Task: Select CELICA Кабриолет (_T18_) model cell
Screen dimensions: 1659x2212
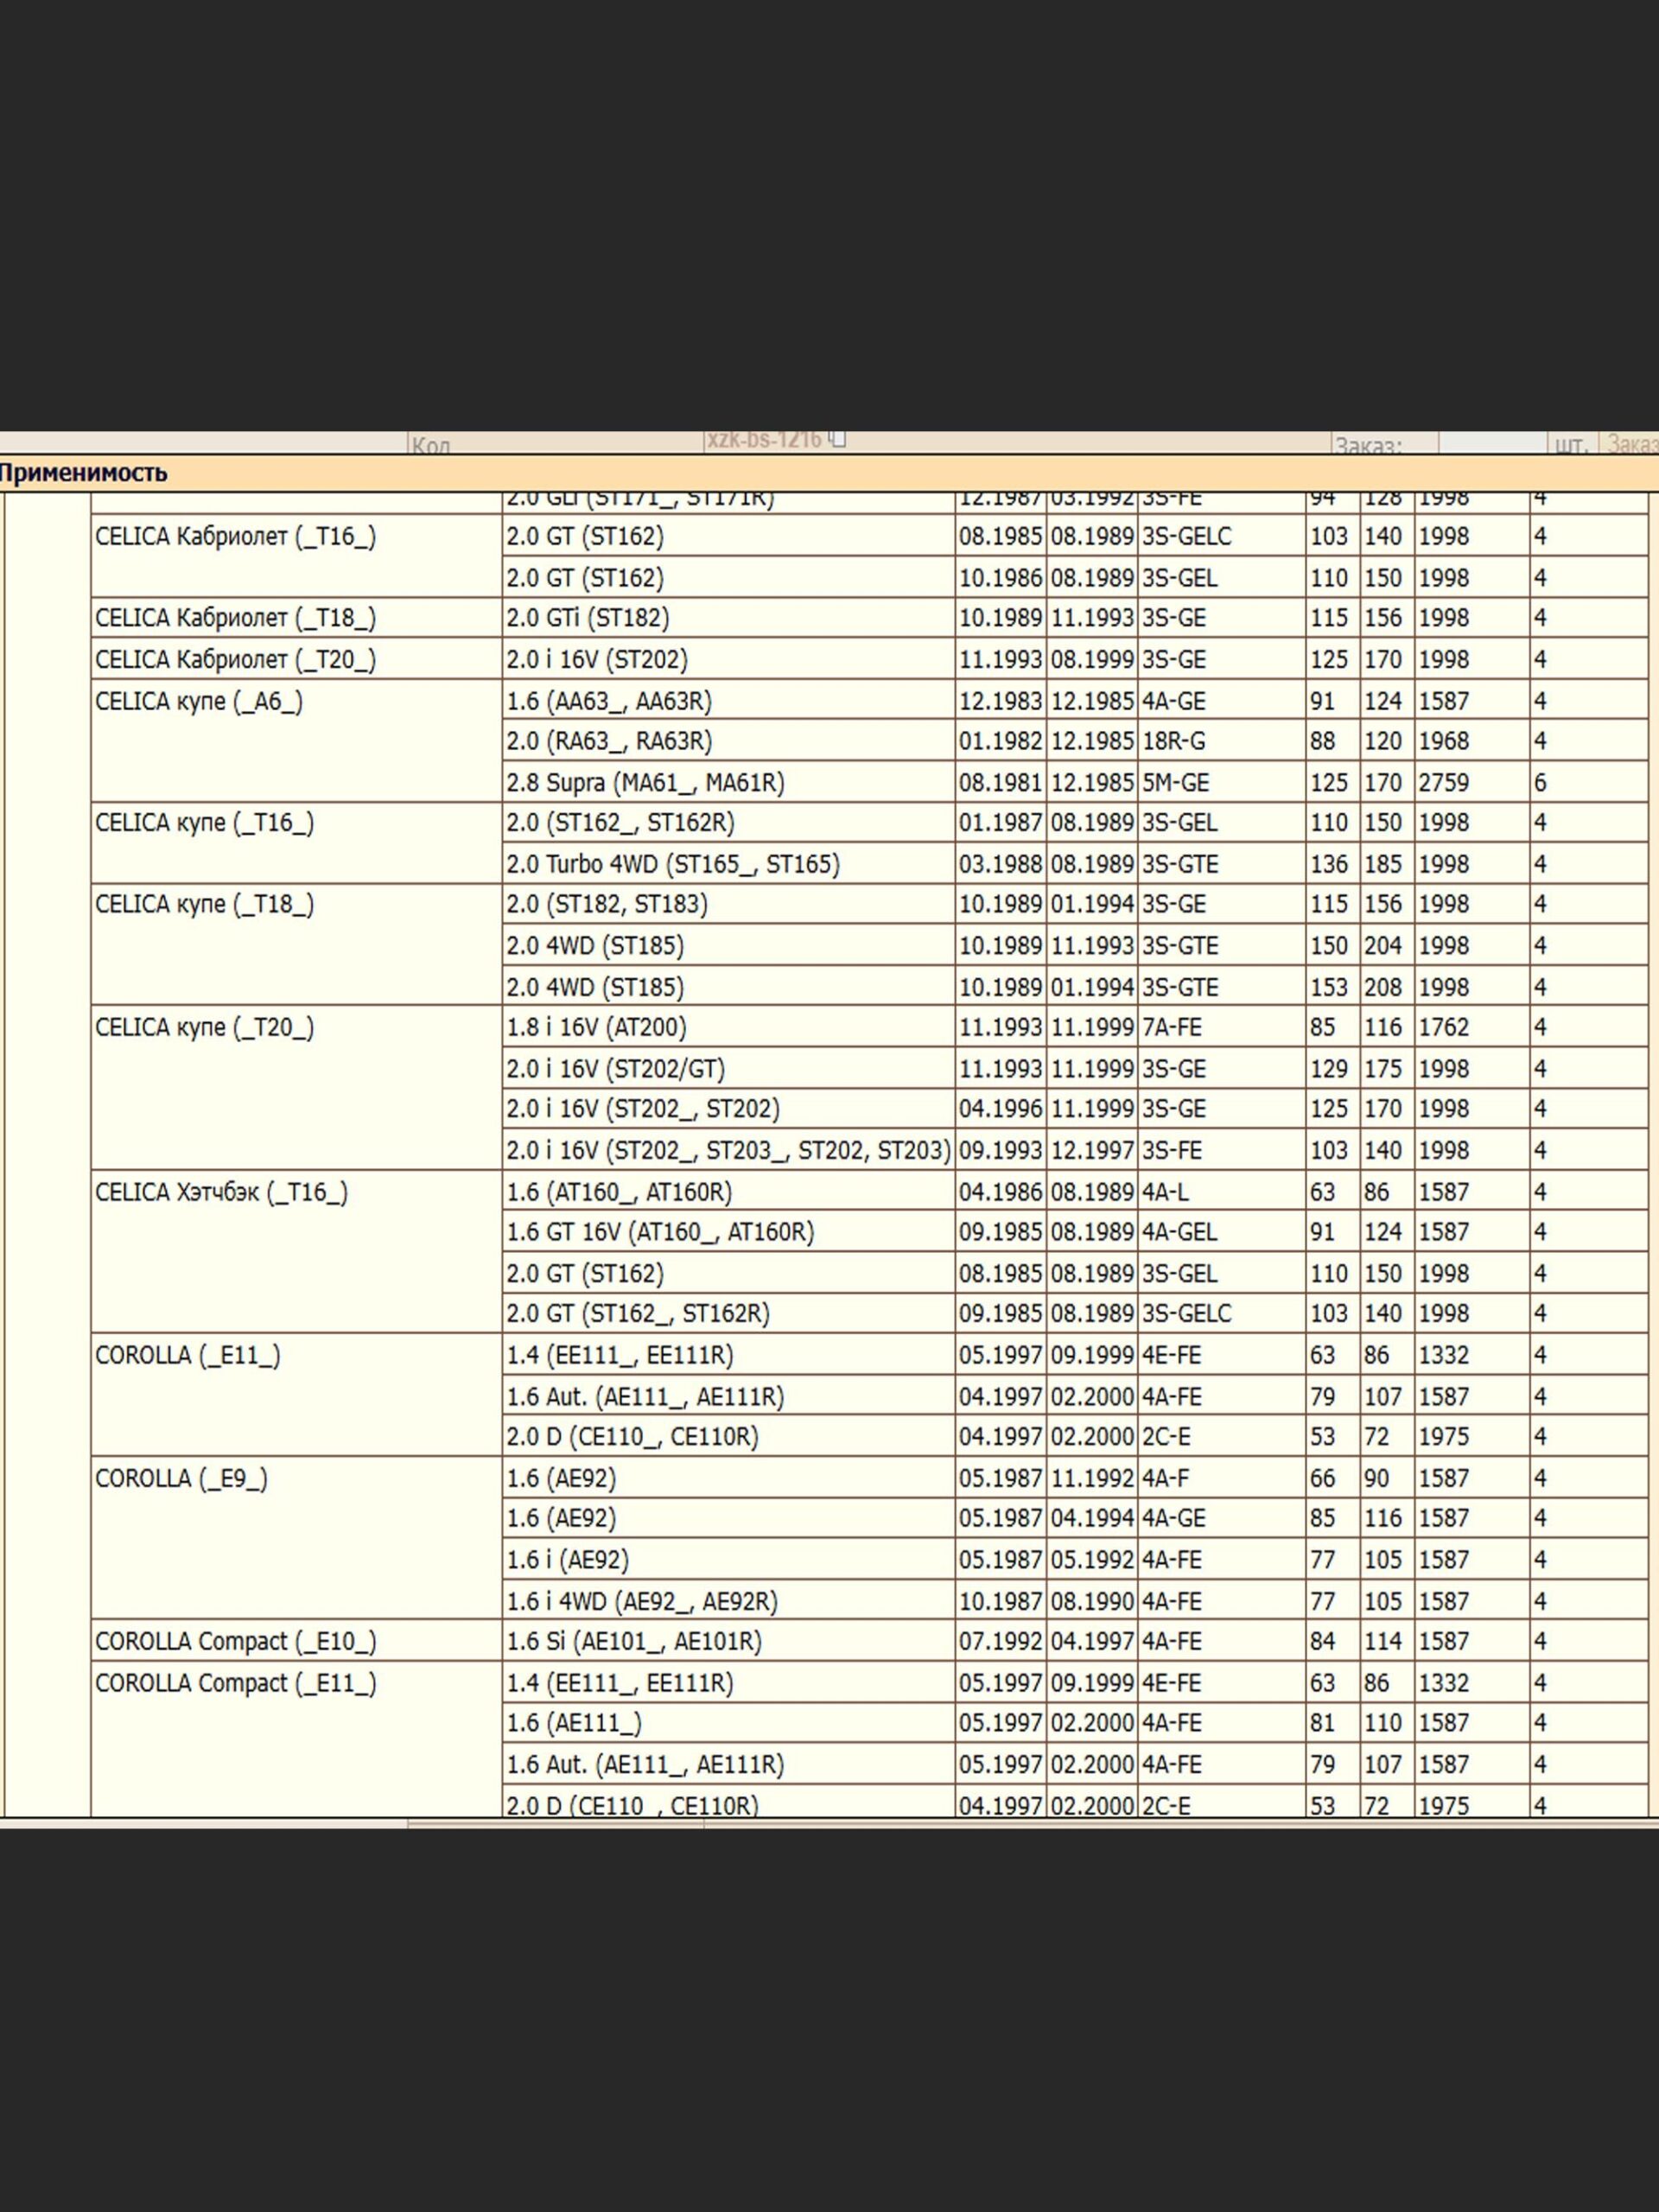Action: (x=235, y=618)
